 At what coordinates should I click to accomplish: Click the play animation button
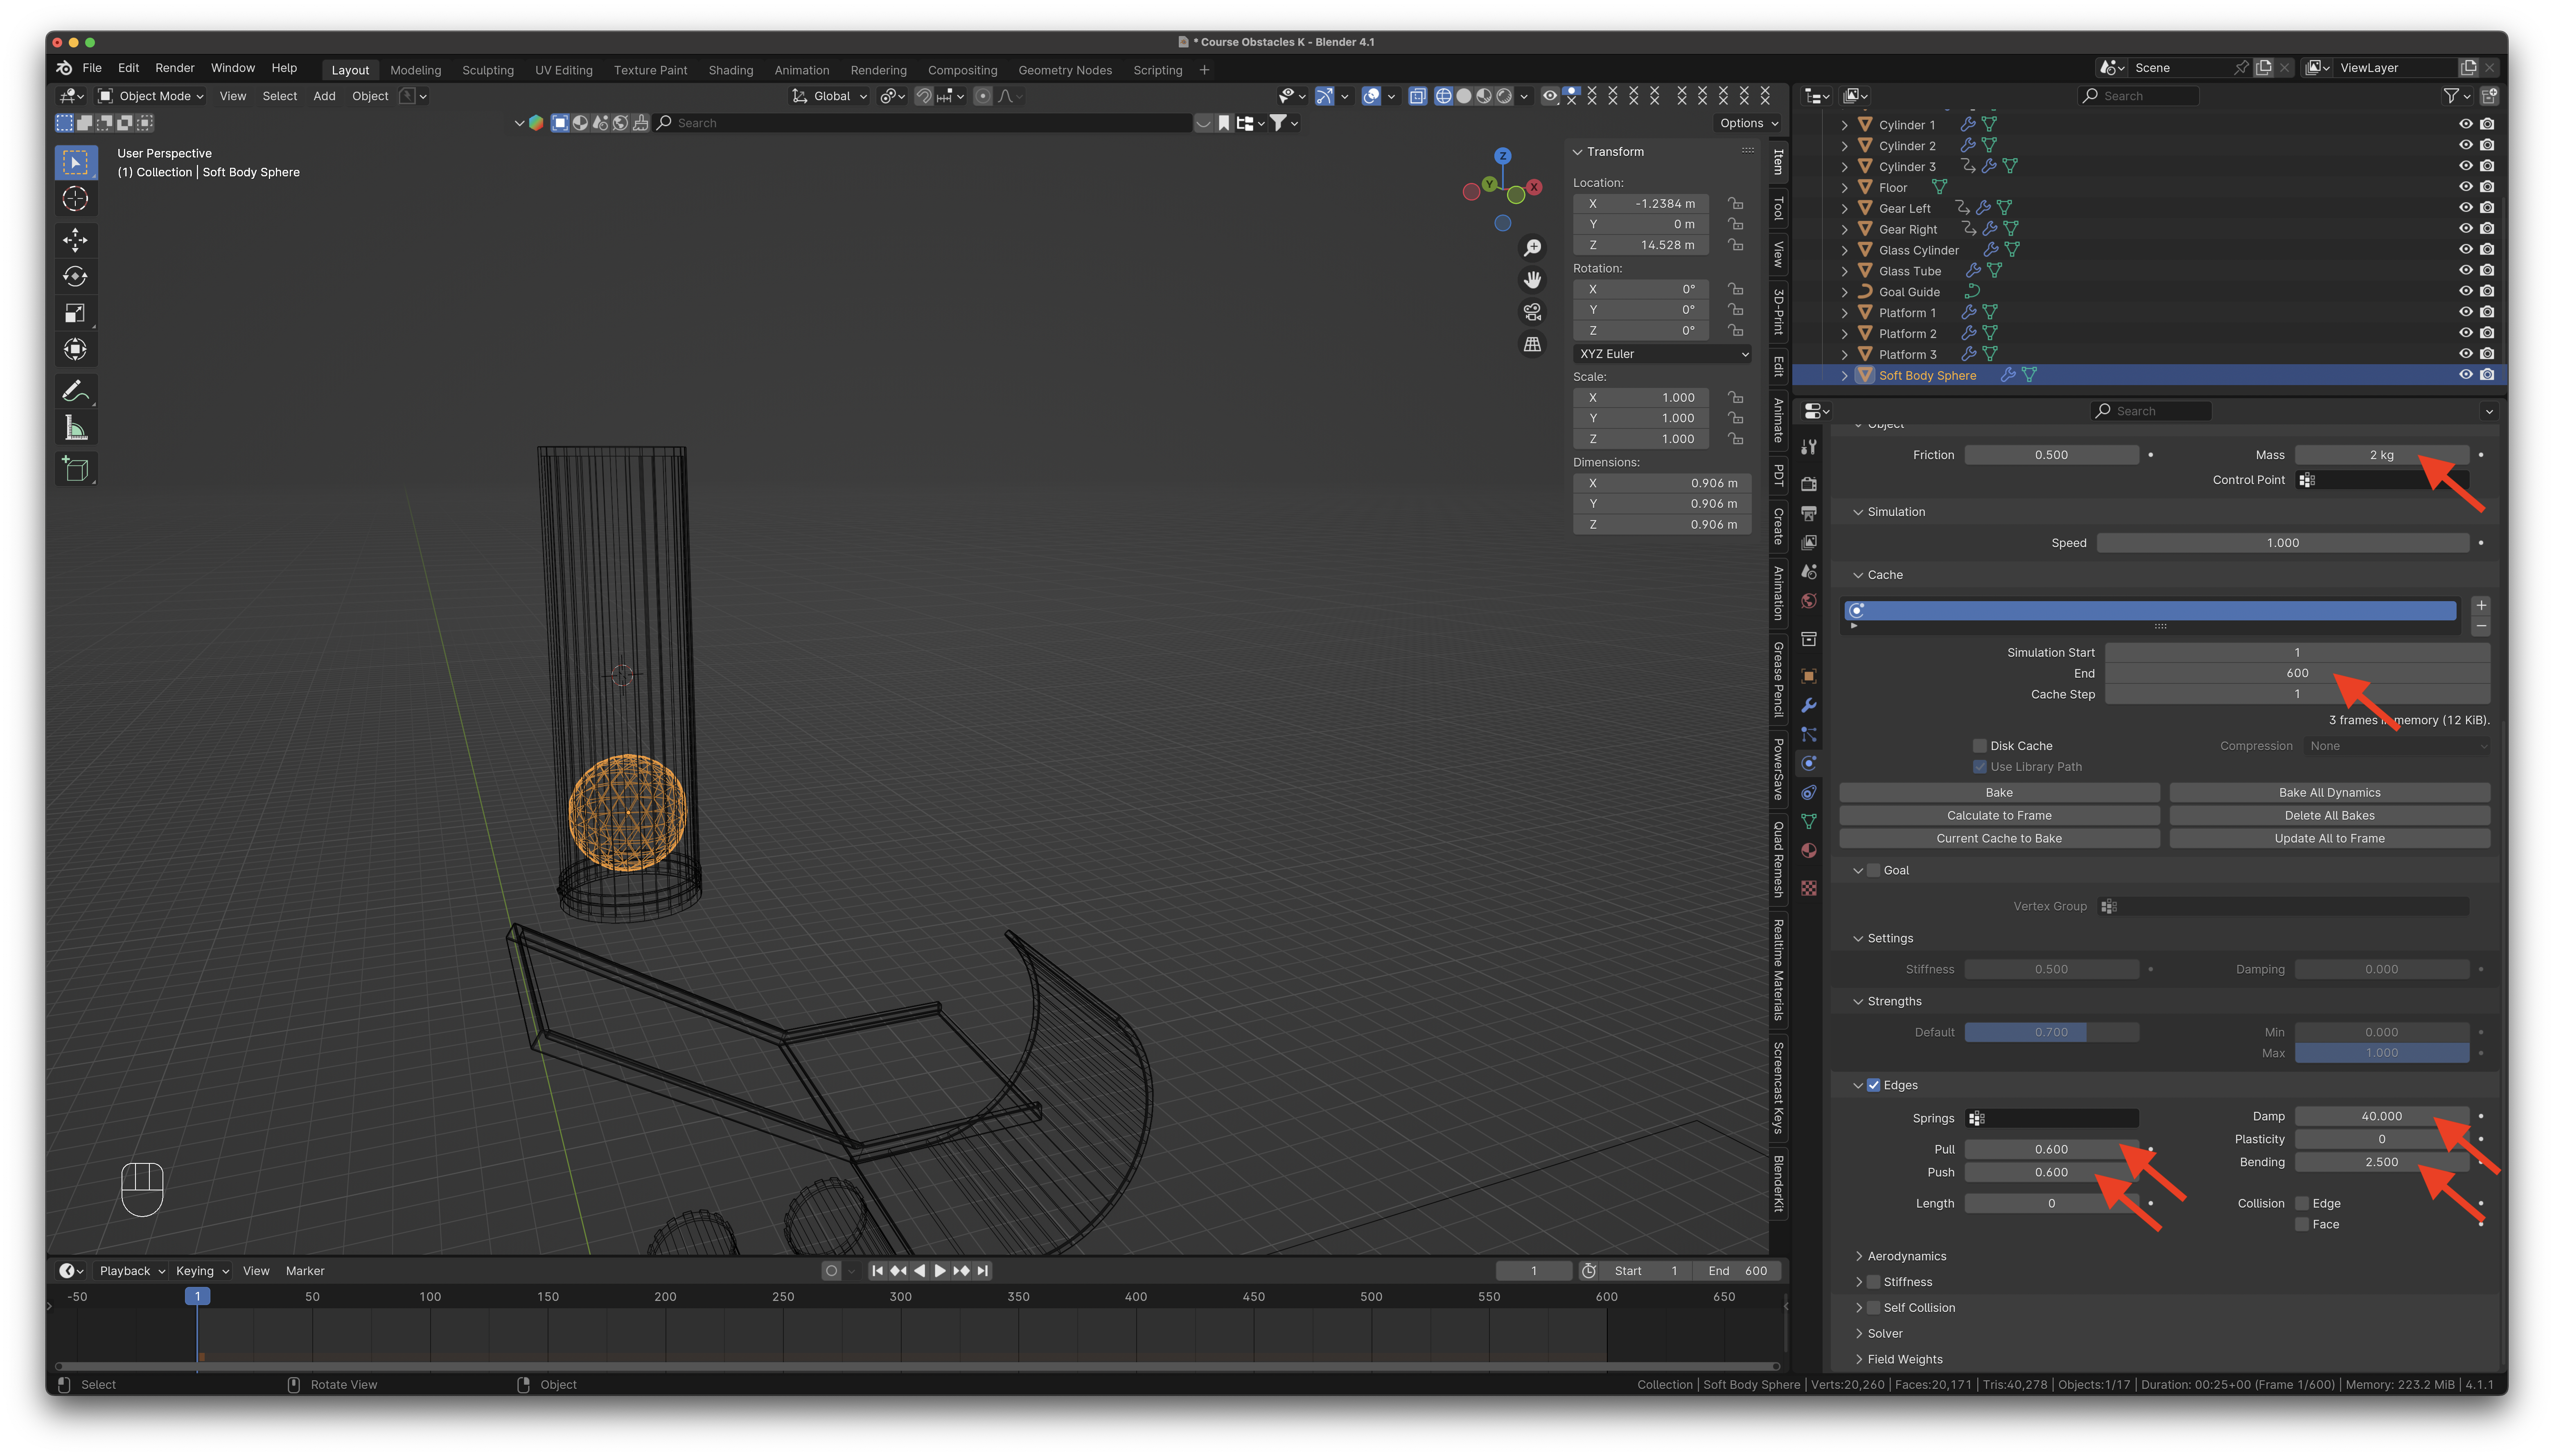click(940, 1271)
